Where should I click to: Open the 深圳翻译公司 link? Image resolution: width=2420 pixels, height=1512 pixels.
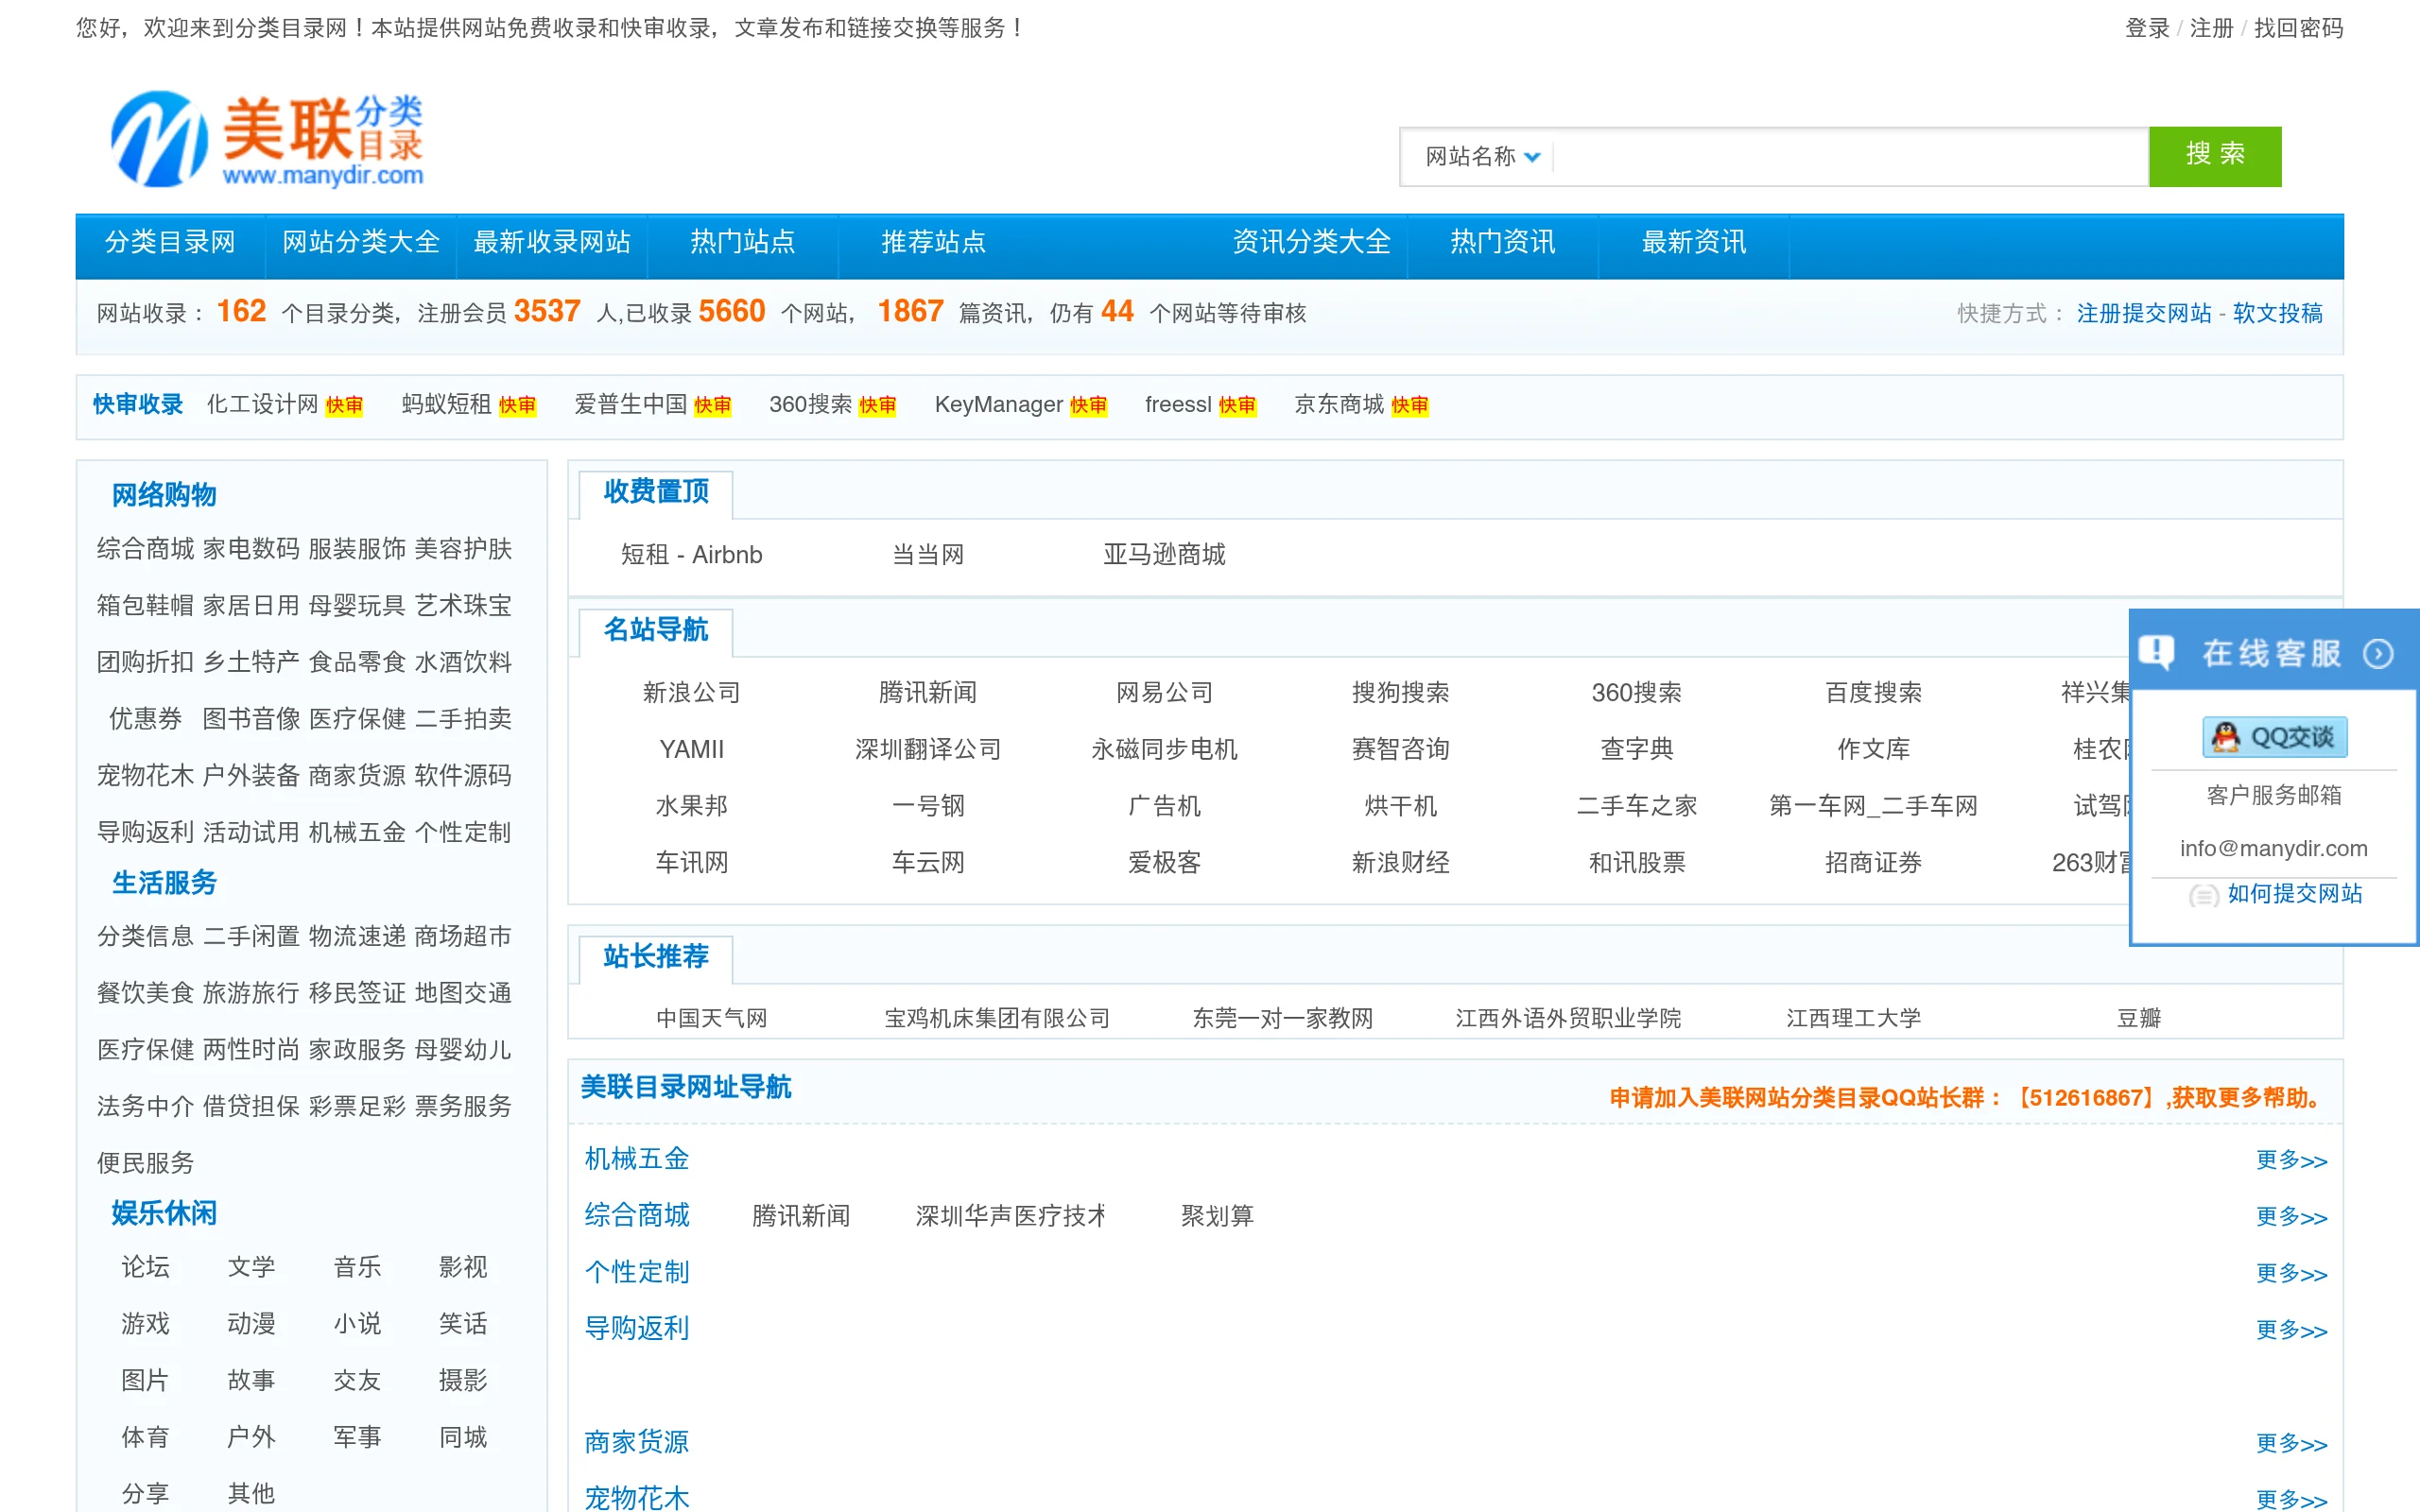click(928, 749)
